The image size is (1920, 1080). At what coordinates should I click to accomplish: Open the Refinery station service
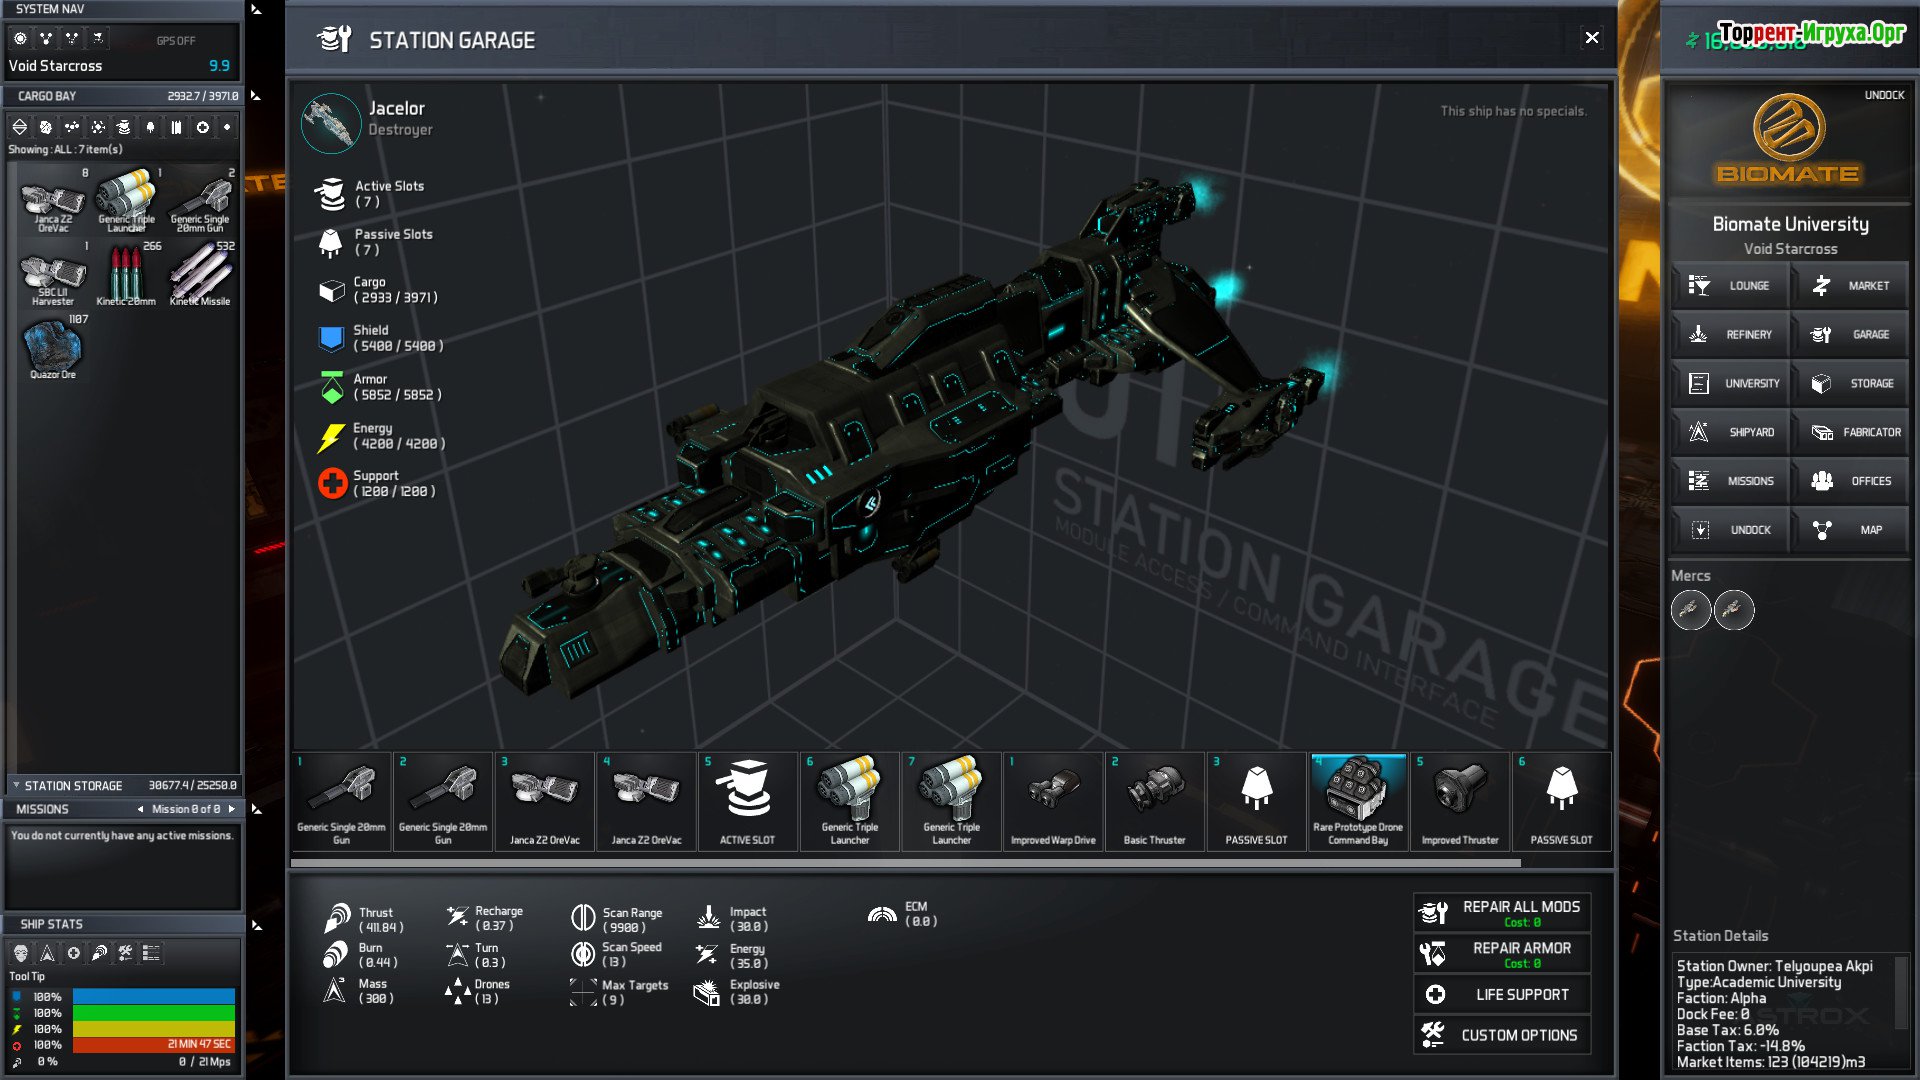tap(1731, 335)
